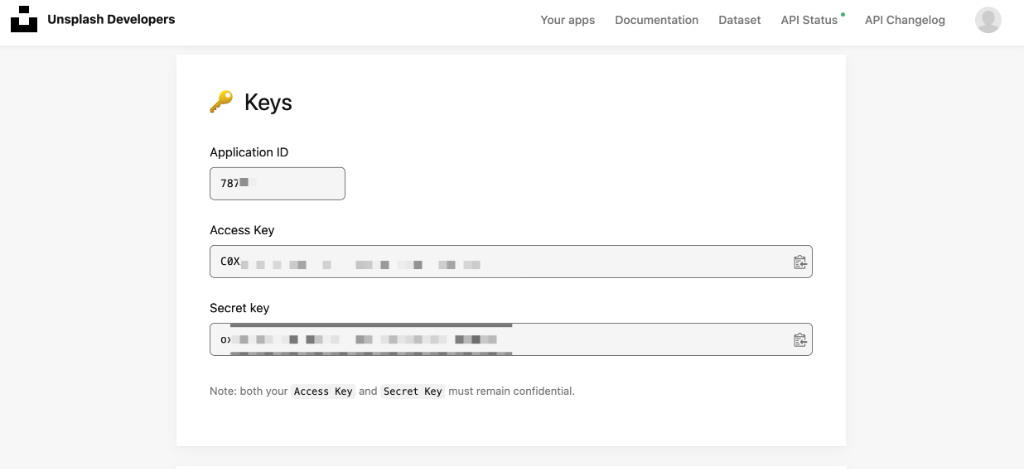The image size is (1024, 469).
Task: Go to Your apps
Action: [x=568, y=20]
